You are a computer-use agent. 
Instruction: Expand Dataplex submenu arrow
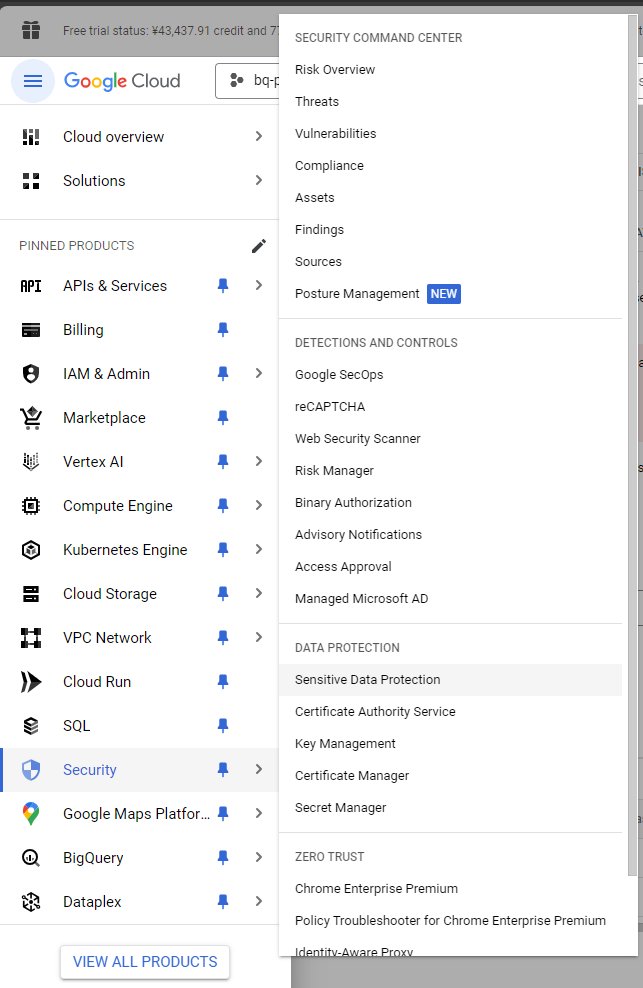(258, 901)
